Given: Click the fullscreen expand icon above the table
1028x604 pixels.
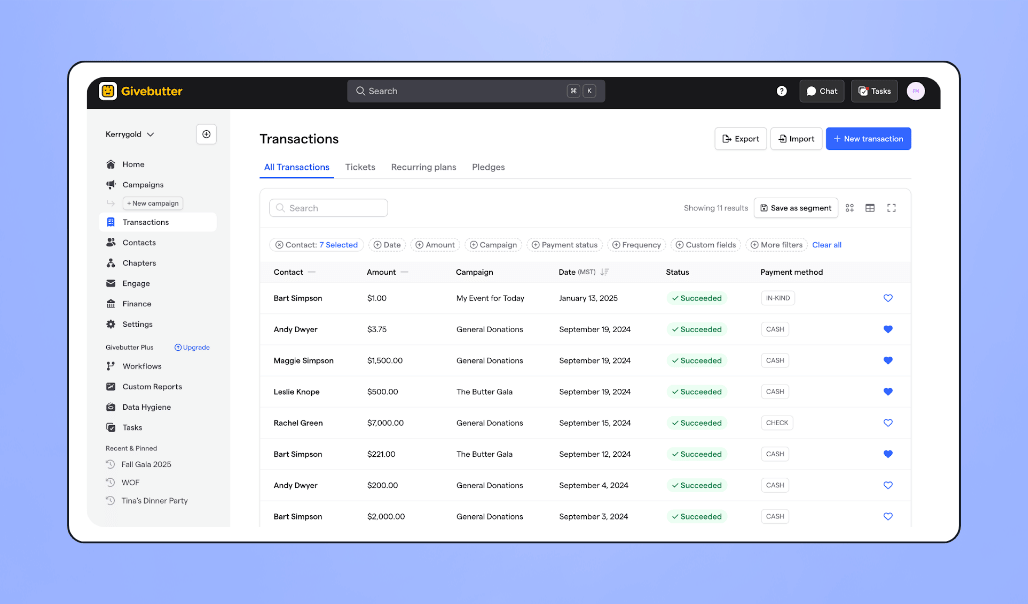Looking at the screenshot, I should point(891,208).
